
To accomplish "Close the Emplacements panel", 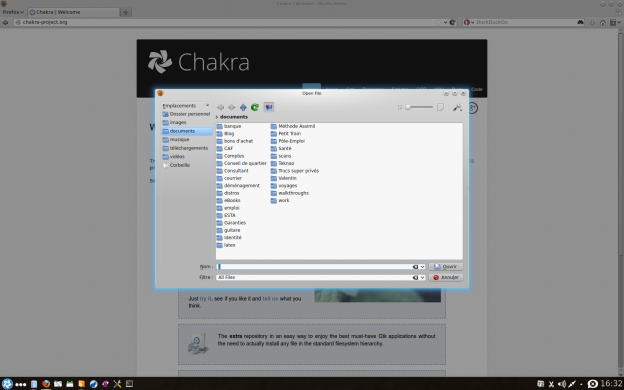I will pyautogui.click(x=207, y=105).
